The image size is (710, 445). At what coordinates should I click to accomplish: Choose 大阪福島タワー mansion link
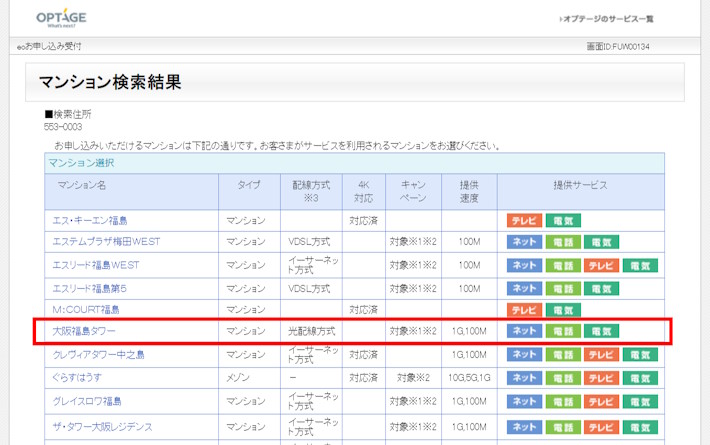click(x=84, y=331)
